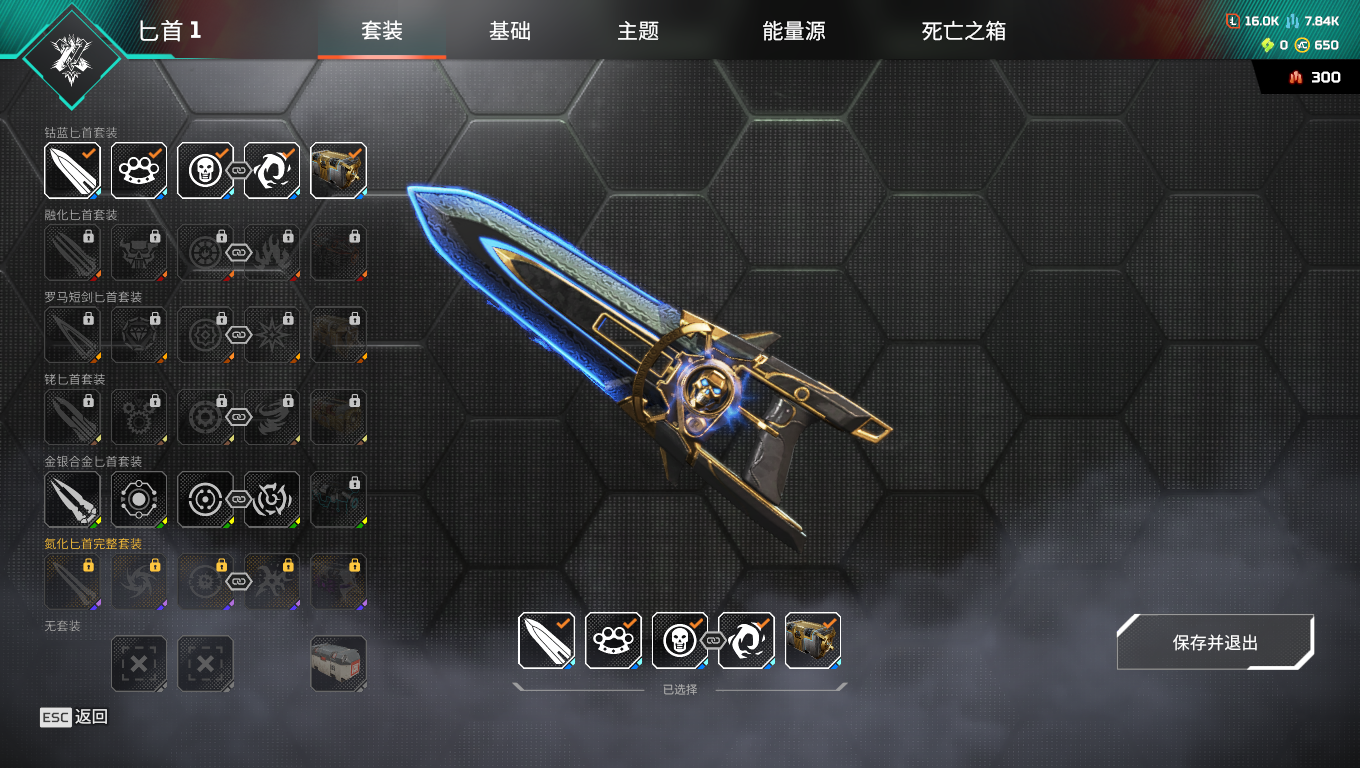Toggle chain link in the bottom selected bar
Screen dimensions: 1360x768
[712, 640]
